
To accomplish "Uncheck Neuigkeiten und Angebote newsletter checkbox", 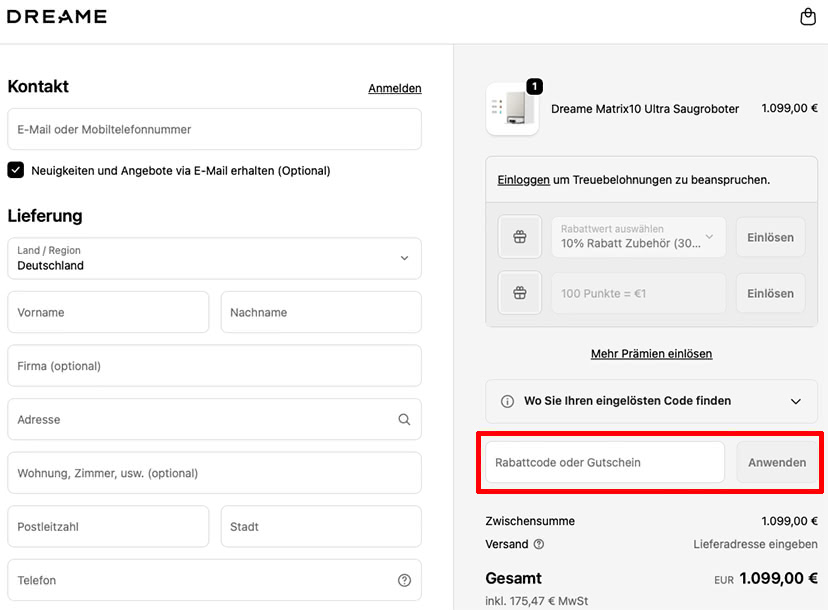I will [16, 170].
